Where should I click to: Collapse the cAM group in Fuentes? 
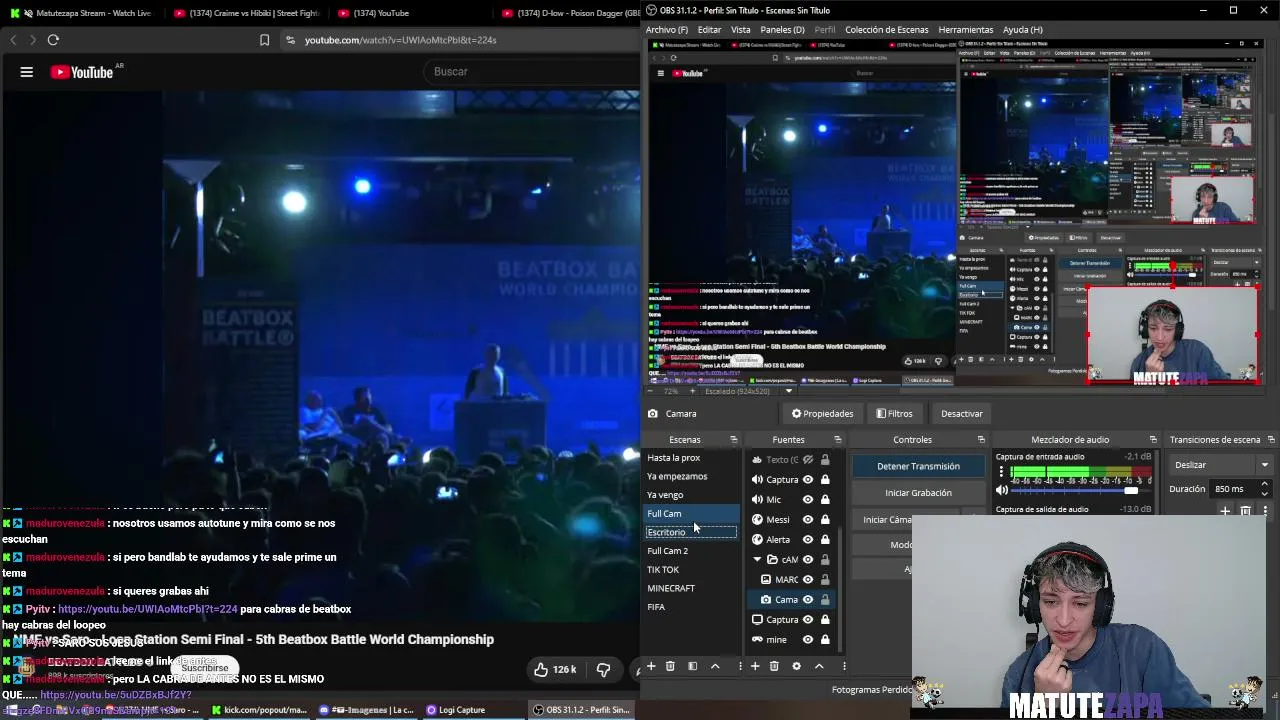pos(757,559)
